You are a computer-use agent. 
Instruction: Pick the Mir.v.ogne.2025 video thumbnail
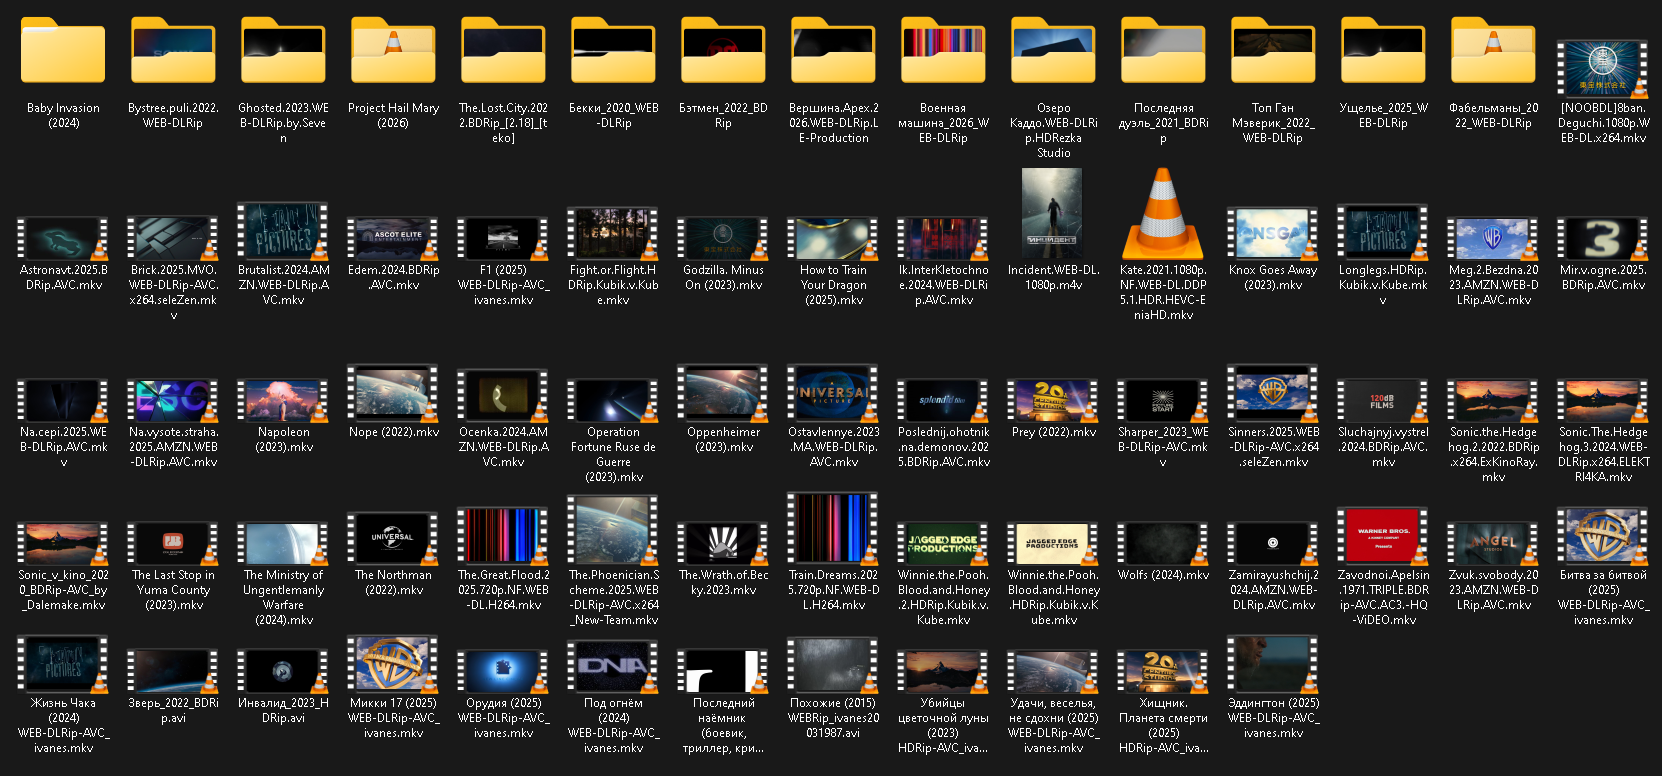coord(1603,239)
